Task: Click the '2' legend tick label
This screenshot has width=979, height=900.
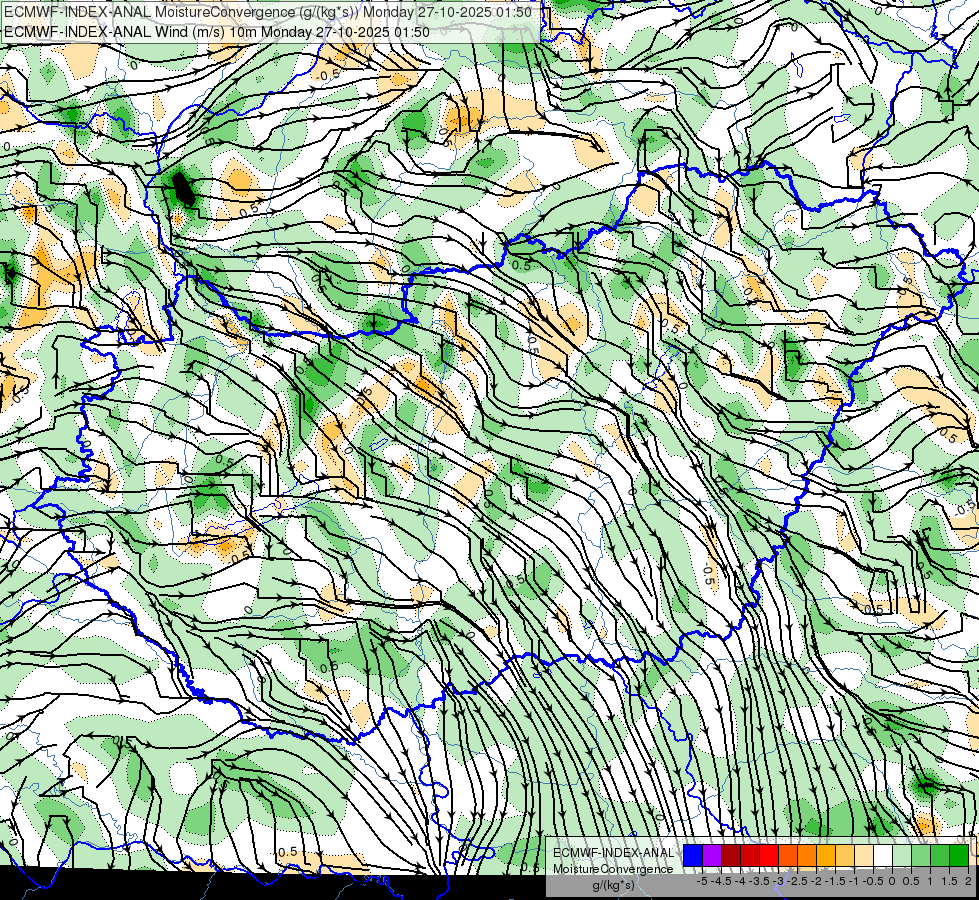Action: tap(968, 881)
